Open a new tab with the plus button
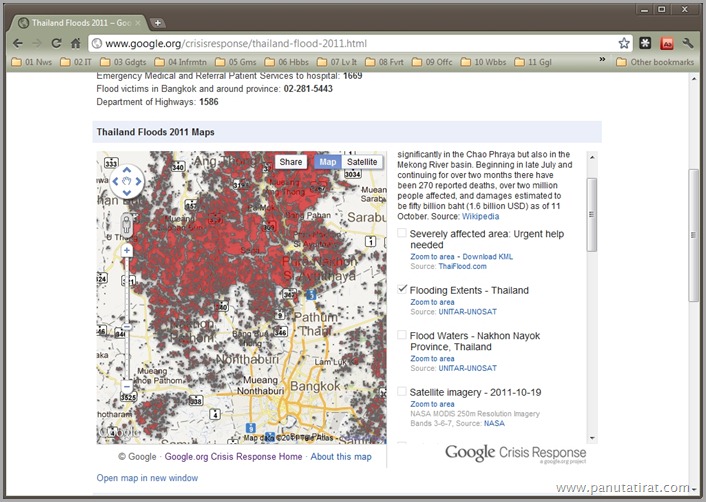Viewport: 706px width, 502px height. 157,23
